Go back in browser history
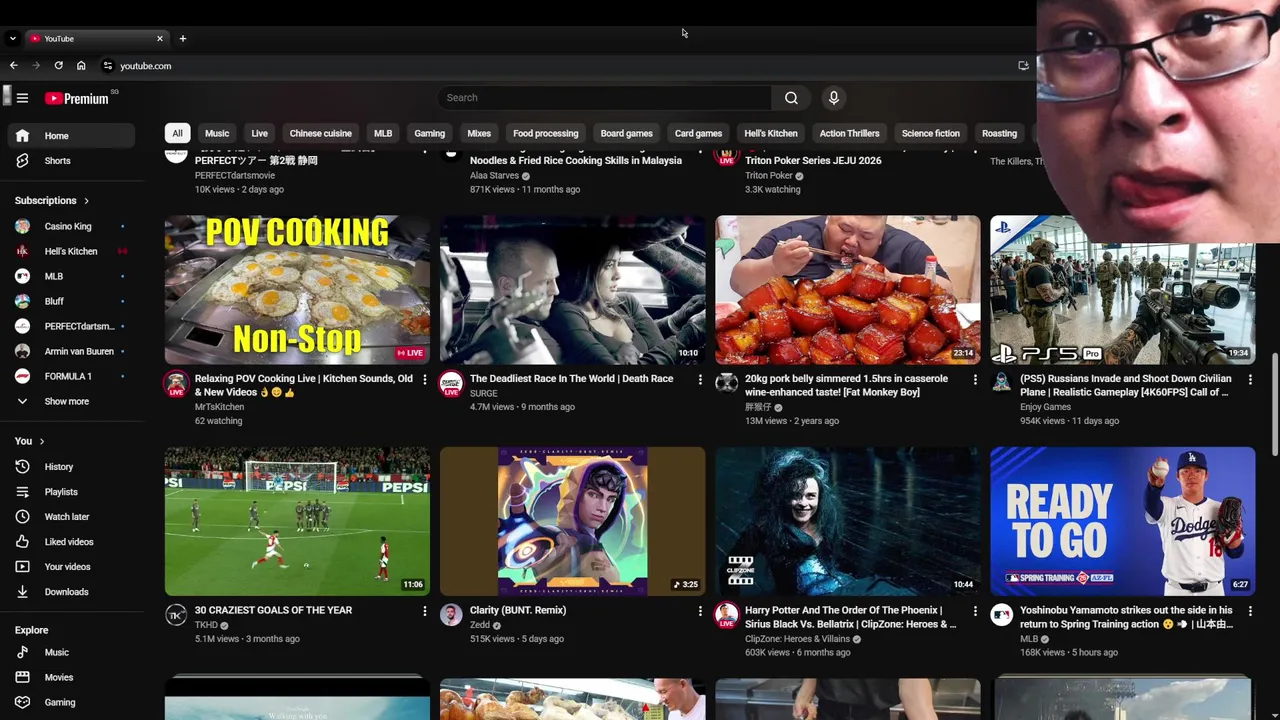 pos(13,66)
